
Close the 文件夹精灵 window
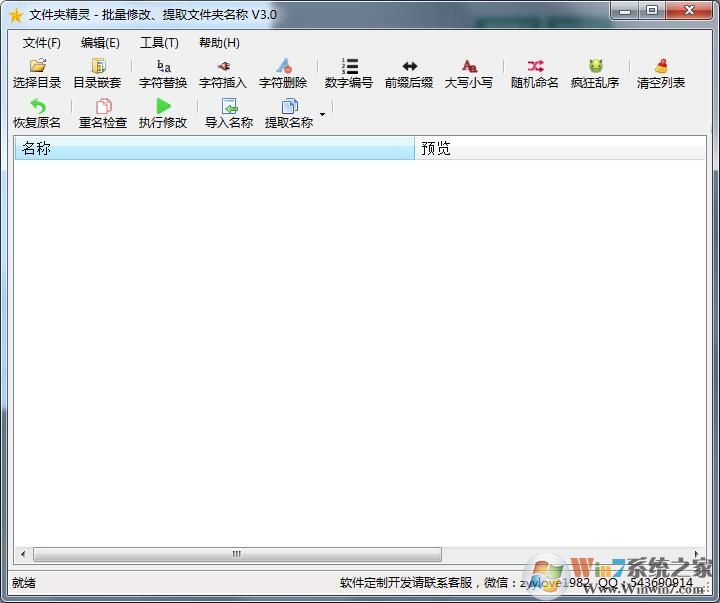689,11
